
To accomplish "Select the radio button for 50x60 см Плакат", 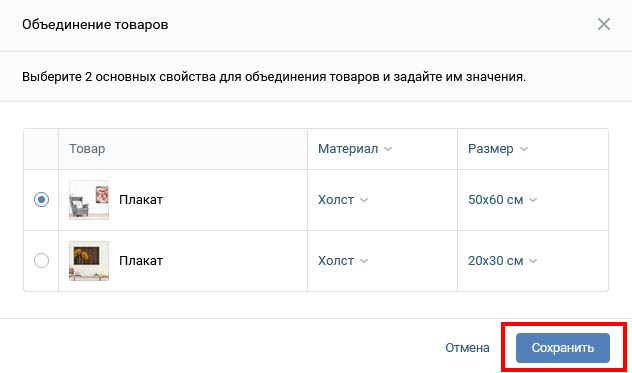I will [x=42, y=200].
